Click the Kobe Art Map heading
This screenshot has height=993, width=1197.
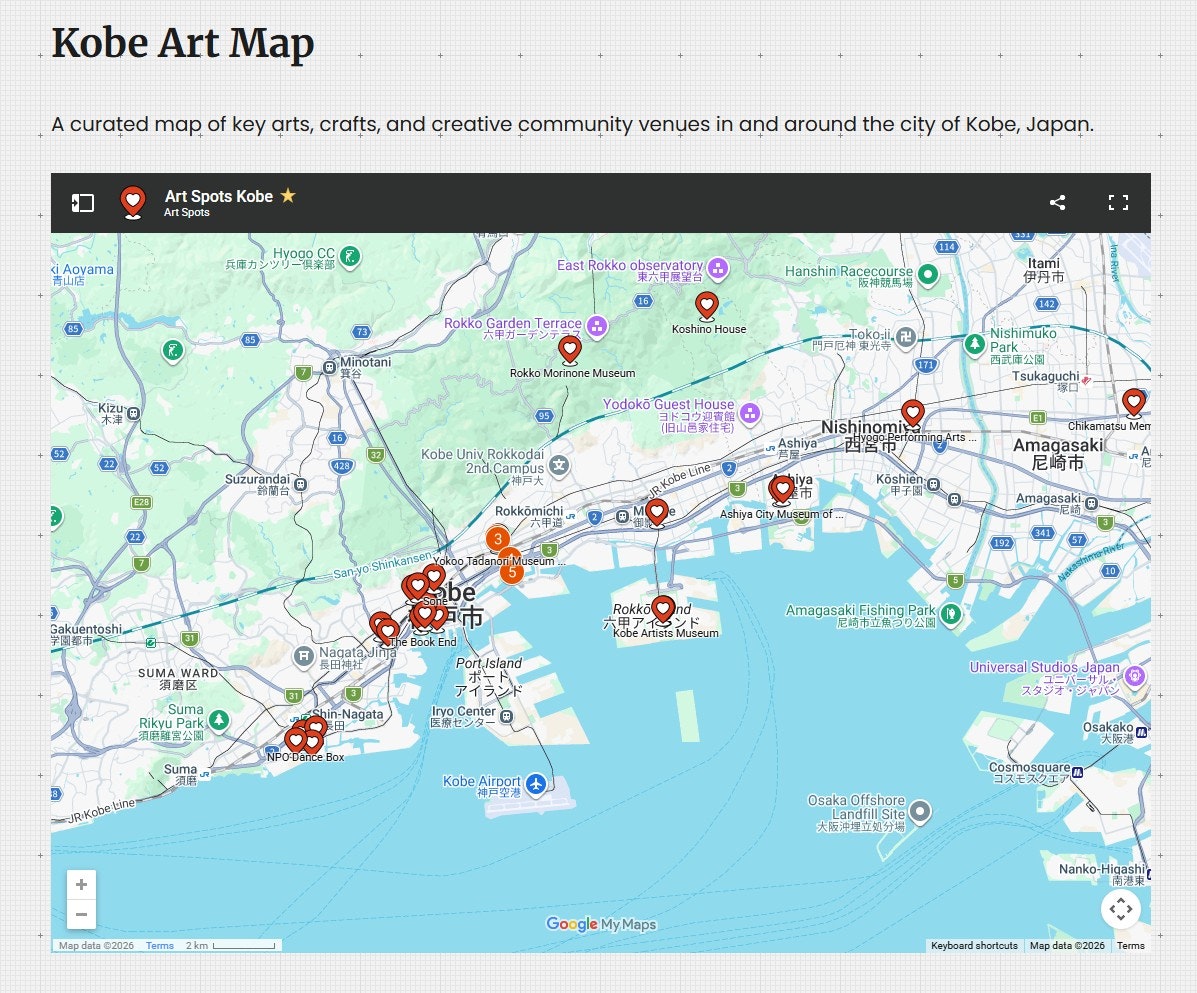182,44
